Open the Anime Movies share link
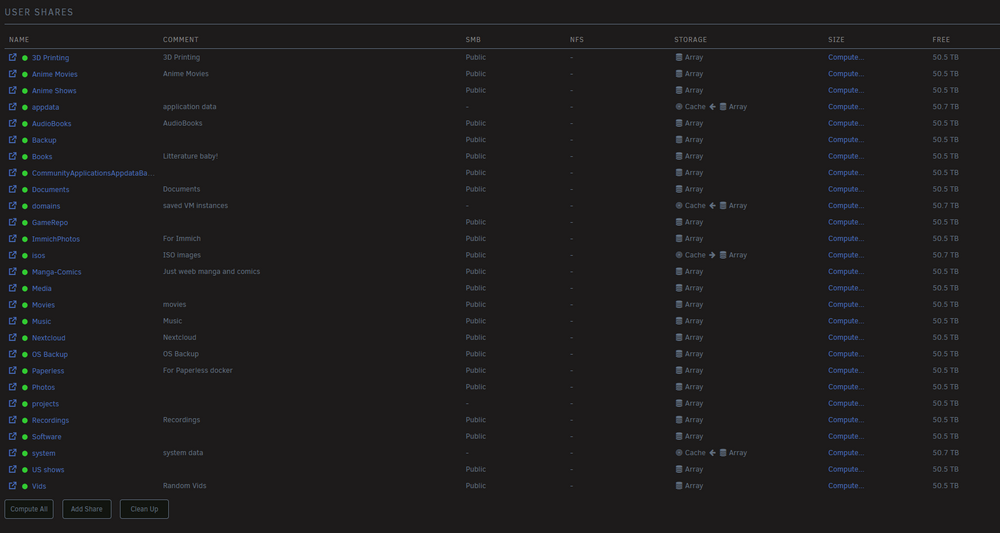 click(55, 74)
